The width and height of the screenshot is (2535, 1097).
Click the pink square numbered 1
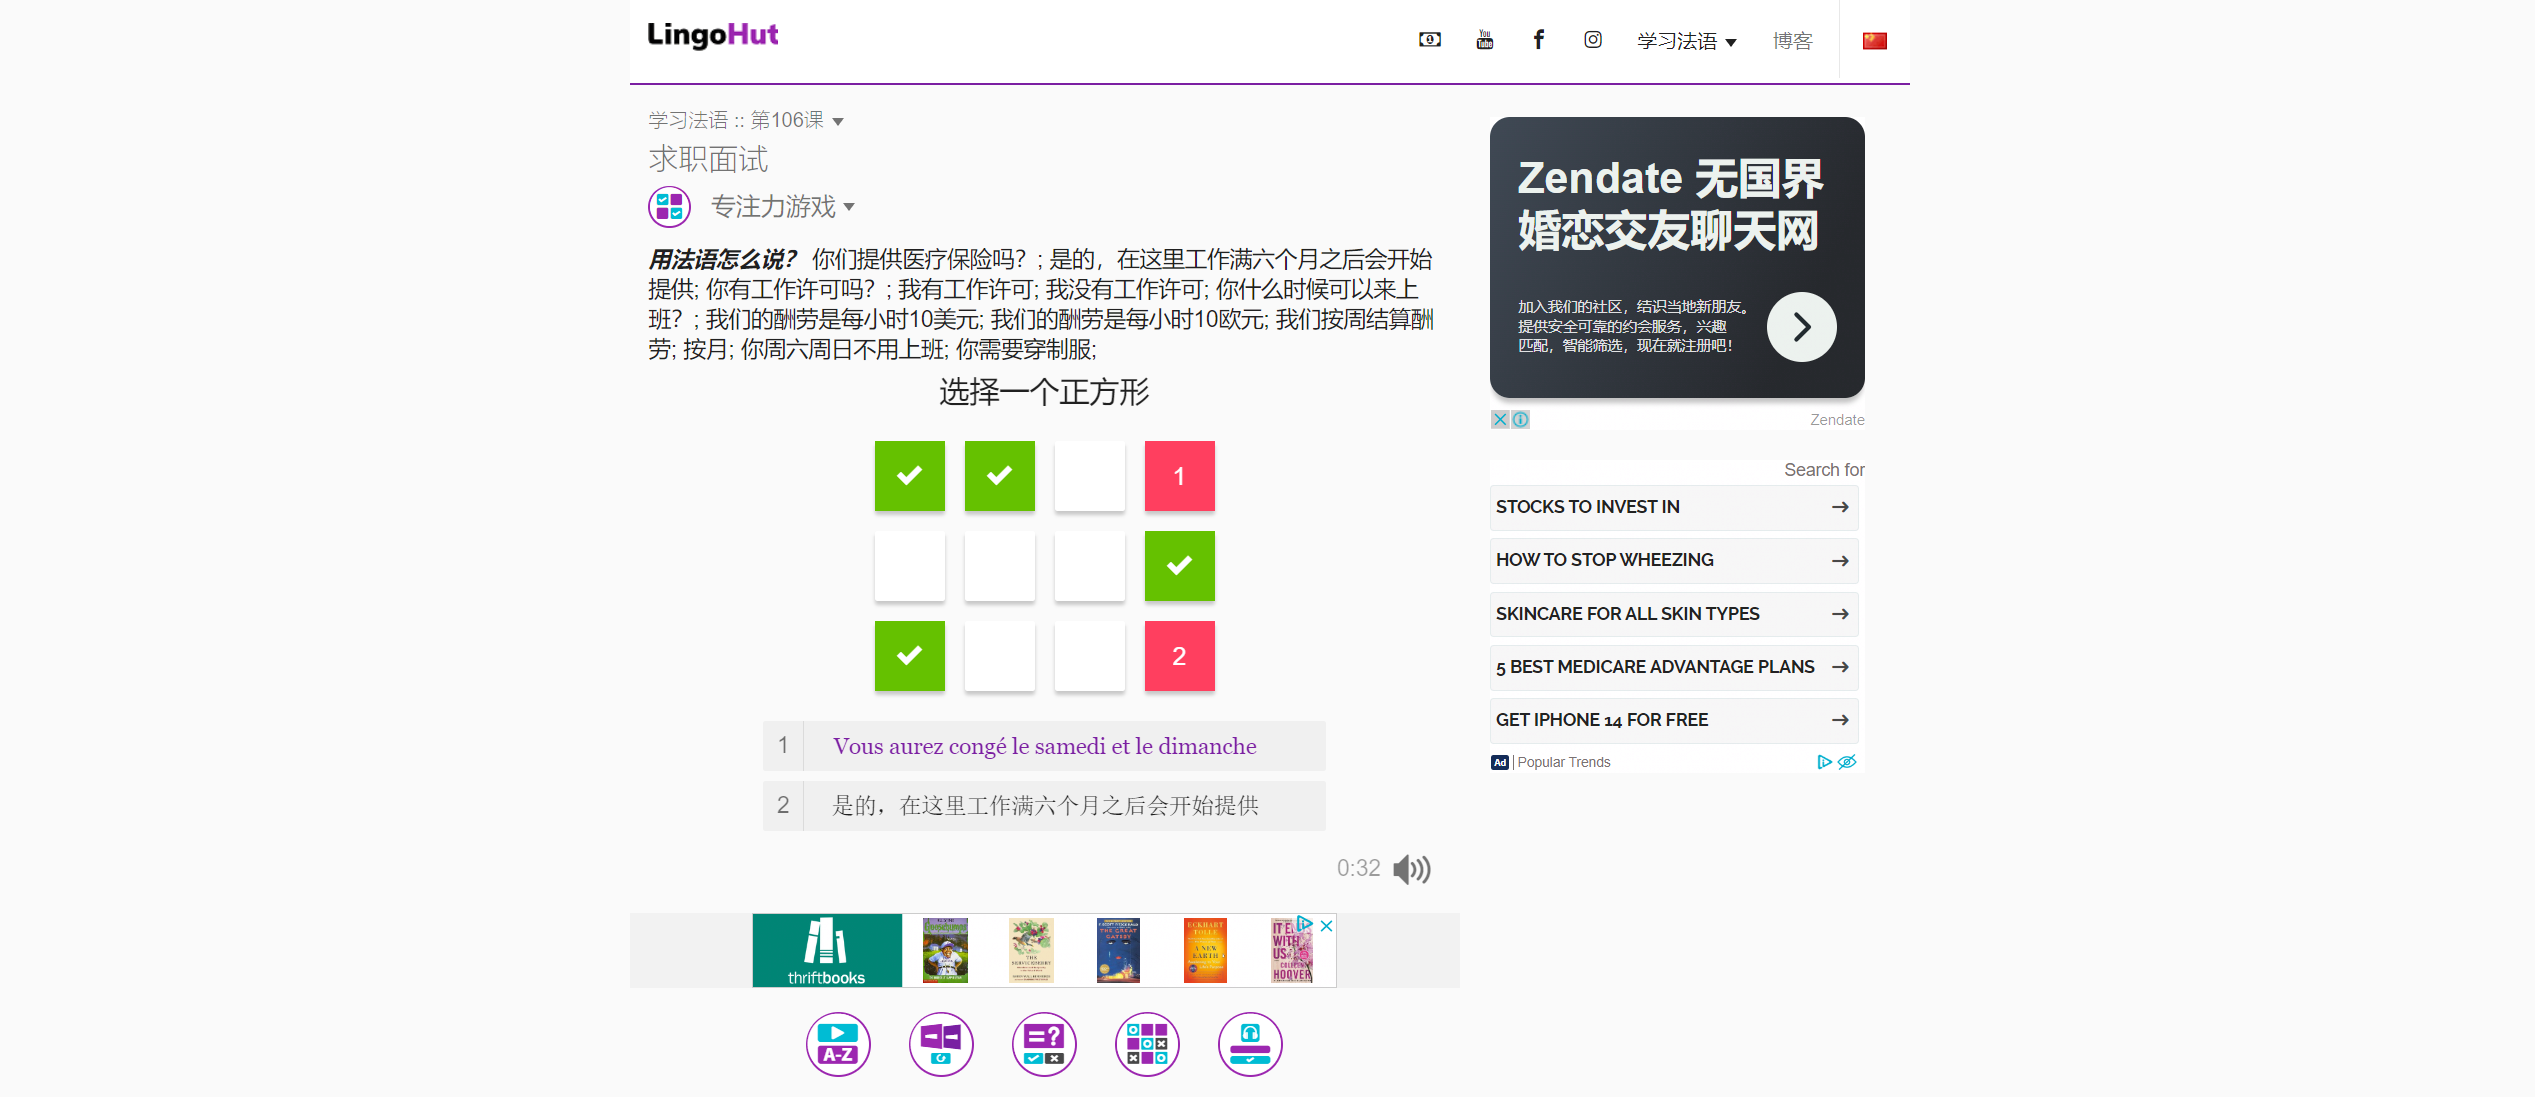click(1179, 476)
